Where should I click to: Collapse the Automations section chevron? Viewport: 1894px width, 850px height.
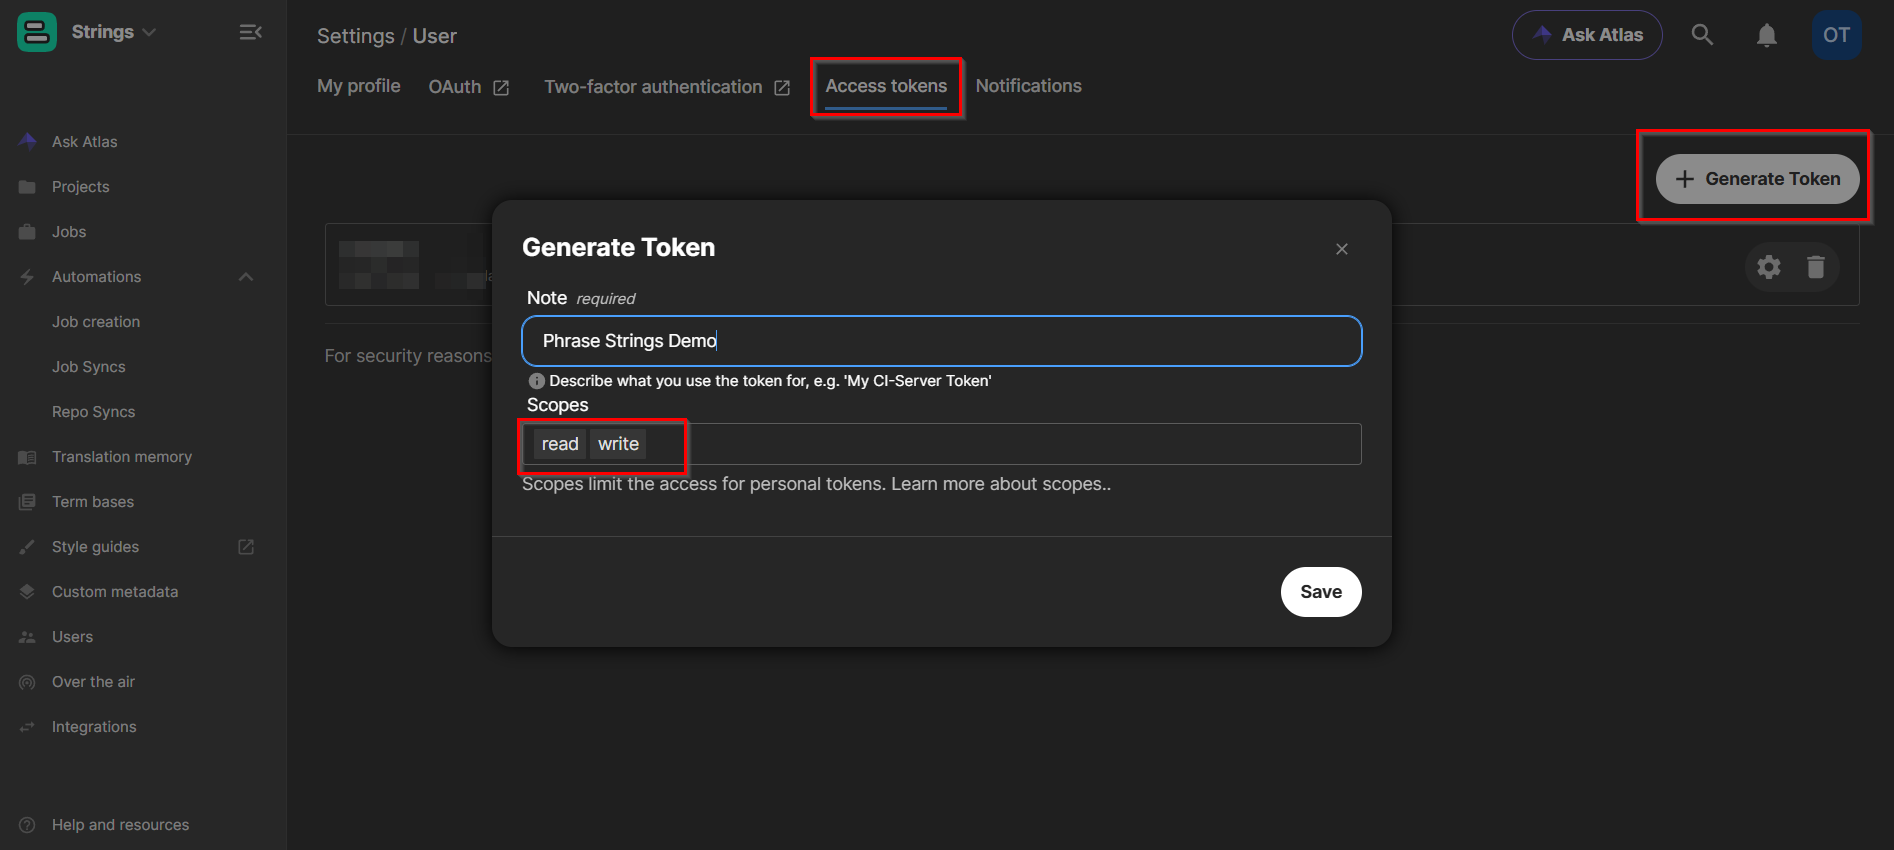pyautogui.click(x=246, y=277)
